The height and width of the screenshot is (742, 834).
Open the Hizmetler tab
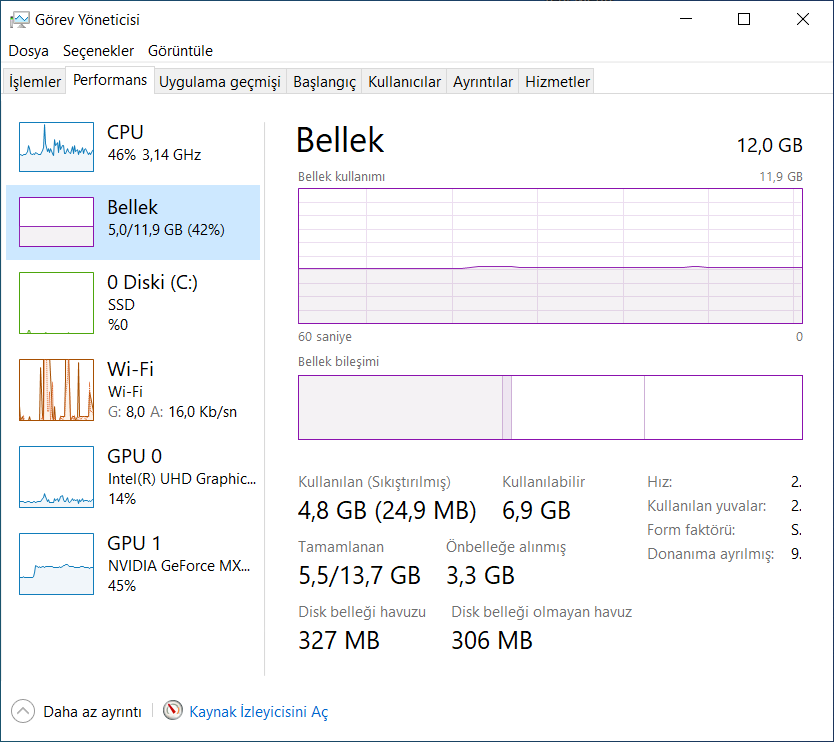pyautogui.click(x=557, y=82)
